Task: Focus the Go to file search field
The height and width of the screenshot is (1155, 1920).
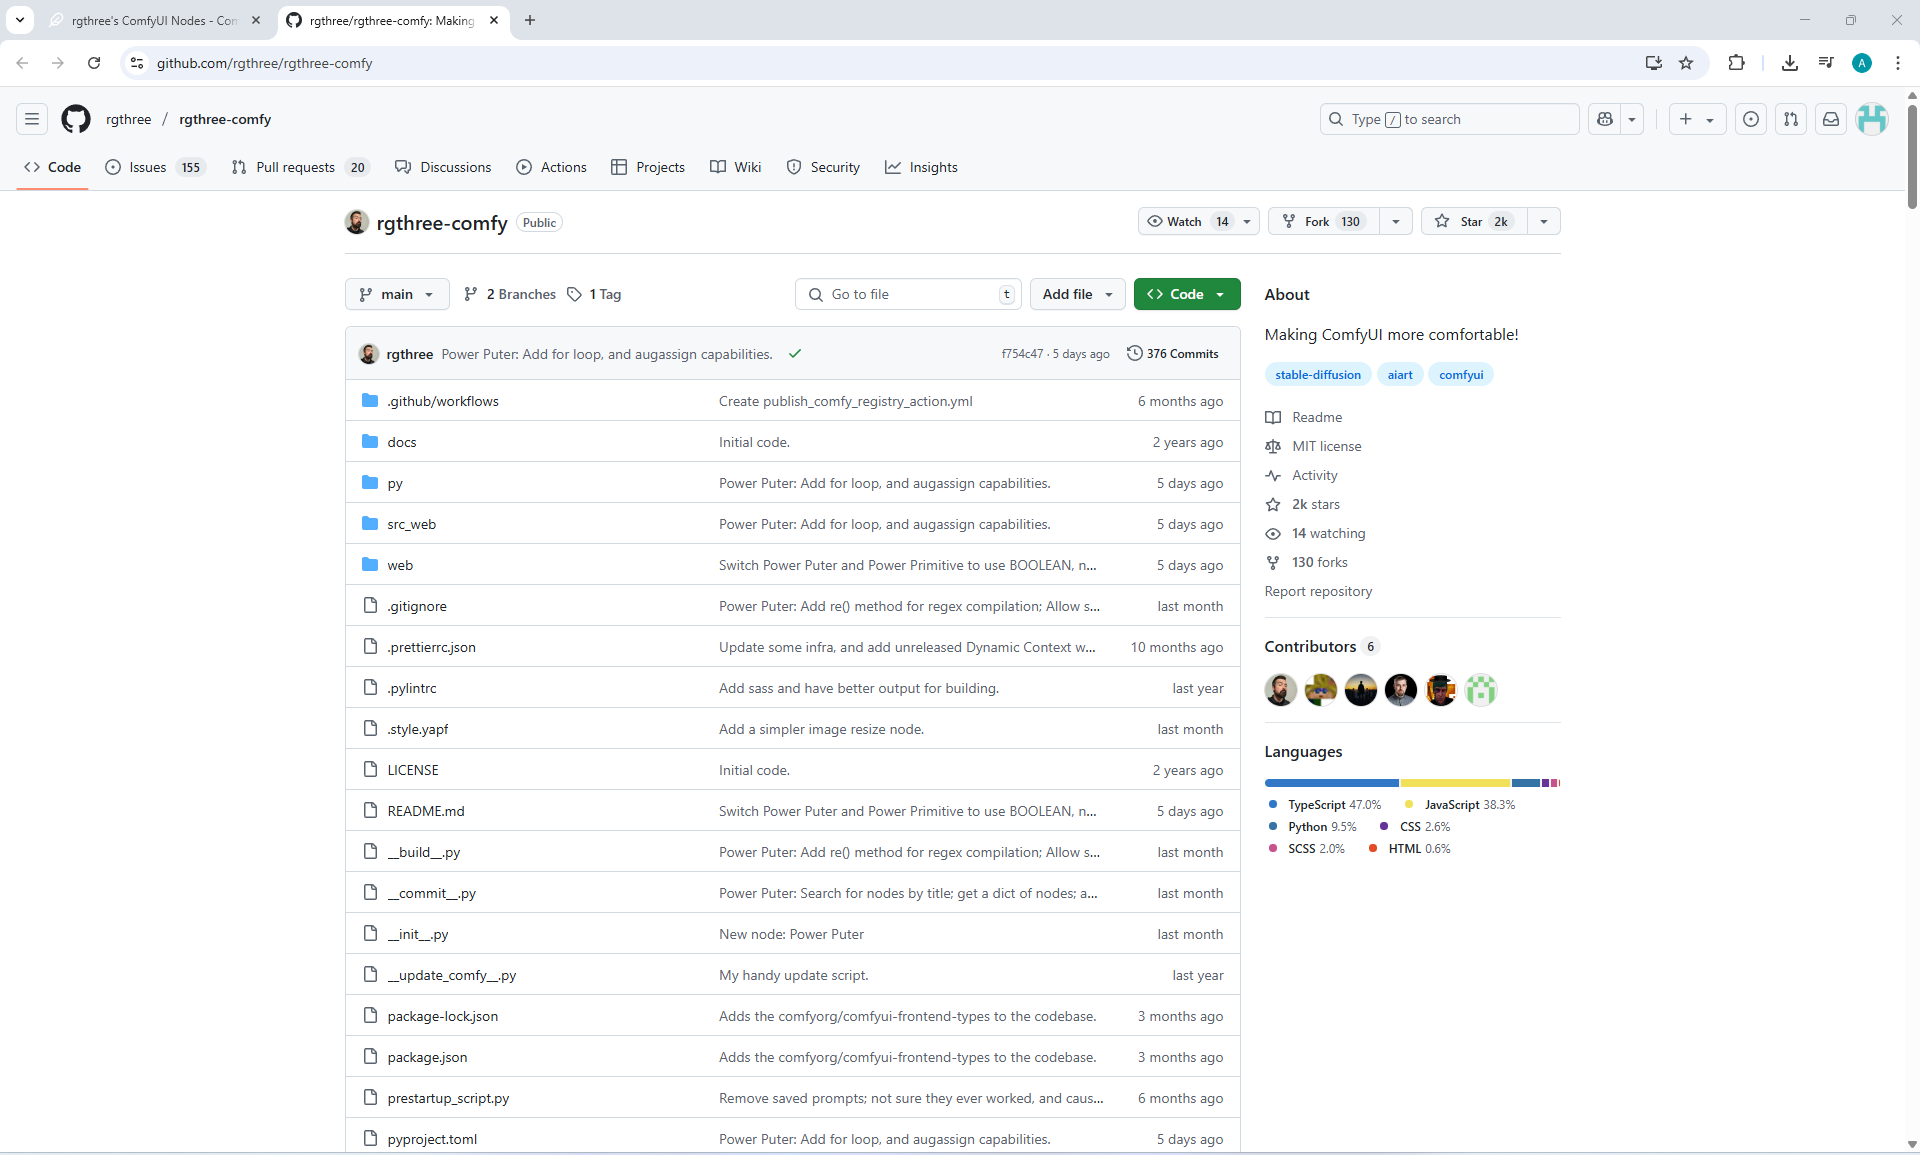Action: 908,294
